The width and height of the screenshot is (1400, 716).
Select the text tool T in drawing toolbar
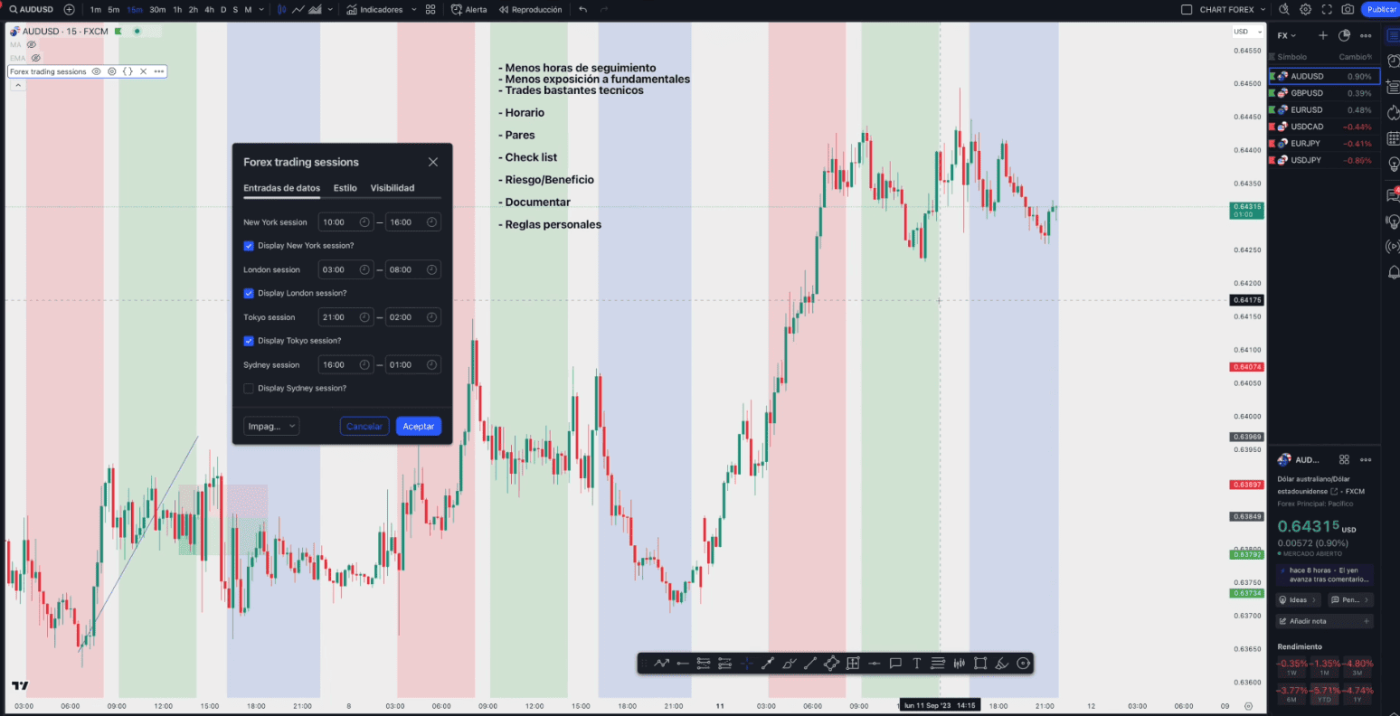[916, 663]
